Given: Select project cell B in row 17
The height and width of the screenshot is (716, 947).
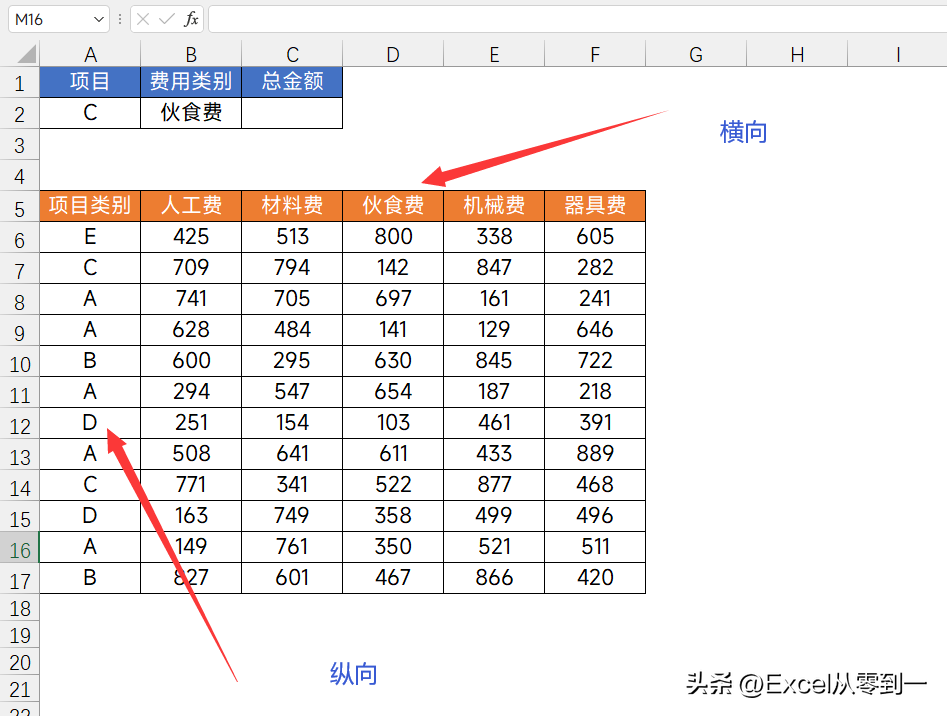Looking at the screenshot, I should 90,578.
